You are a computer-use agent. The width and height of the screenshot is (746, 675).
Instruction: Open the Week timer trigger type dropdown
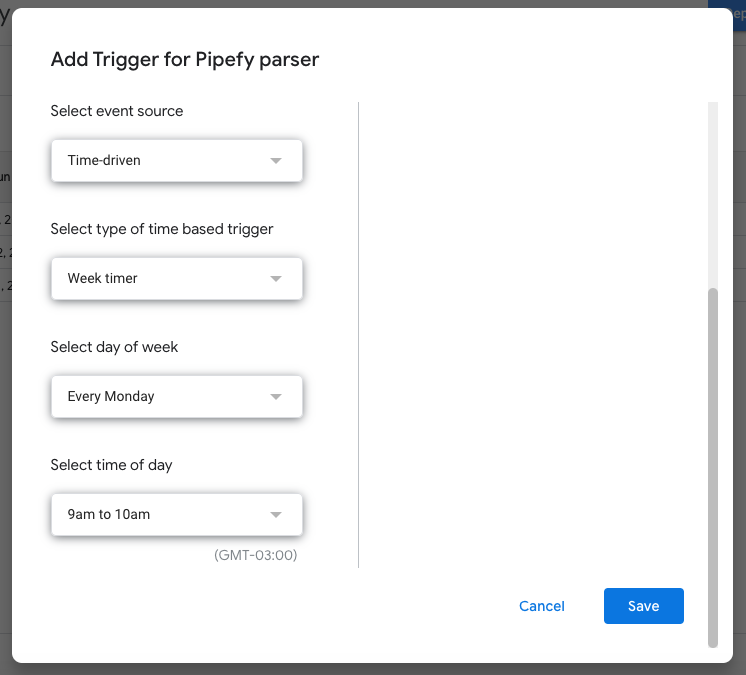tap(177, 278)
